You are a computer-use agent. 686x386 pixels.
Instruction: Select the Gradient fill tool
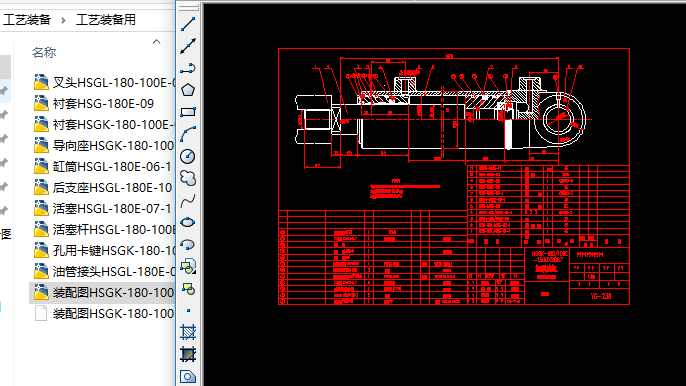[188, 354]
